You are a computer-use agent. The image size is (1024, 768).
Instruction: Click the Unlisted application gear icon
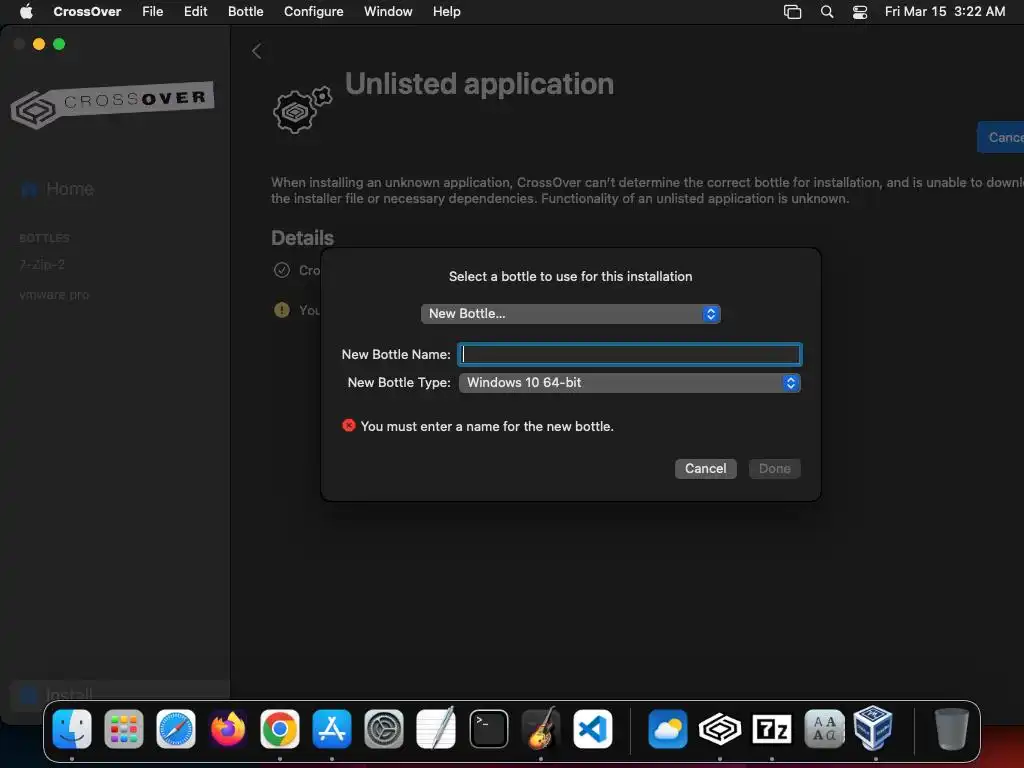coord(302,110)
